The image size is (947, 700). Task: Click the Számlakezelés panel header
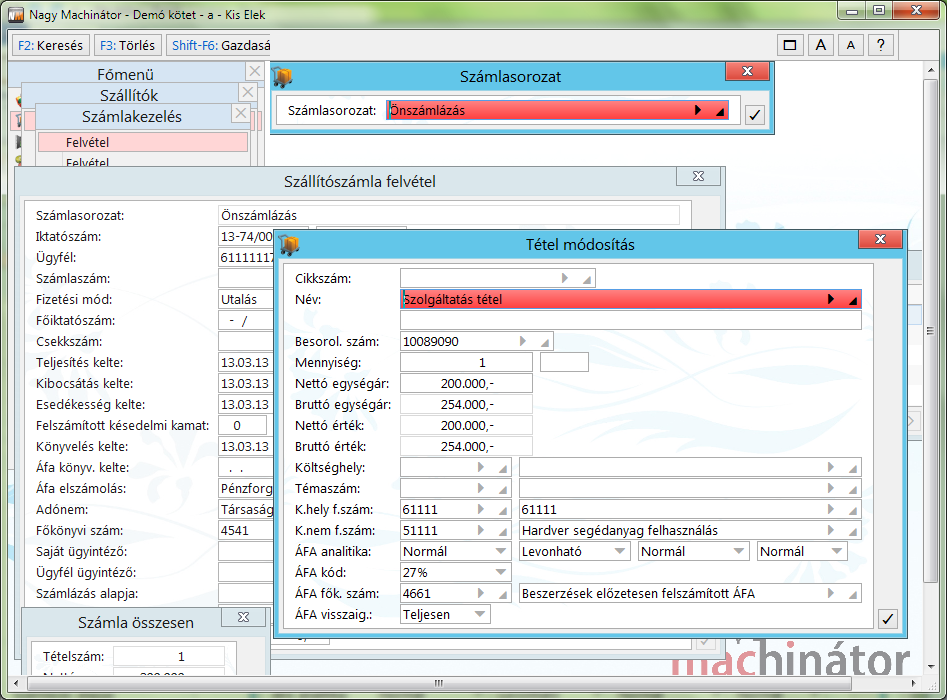(x=132, y=116)
